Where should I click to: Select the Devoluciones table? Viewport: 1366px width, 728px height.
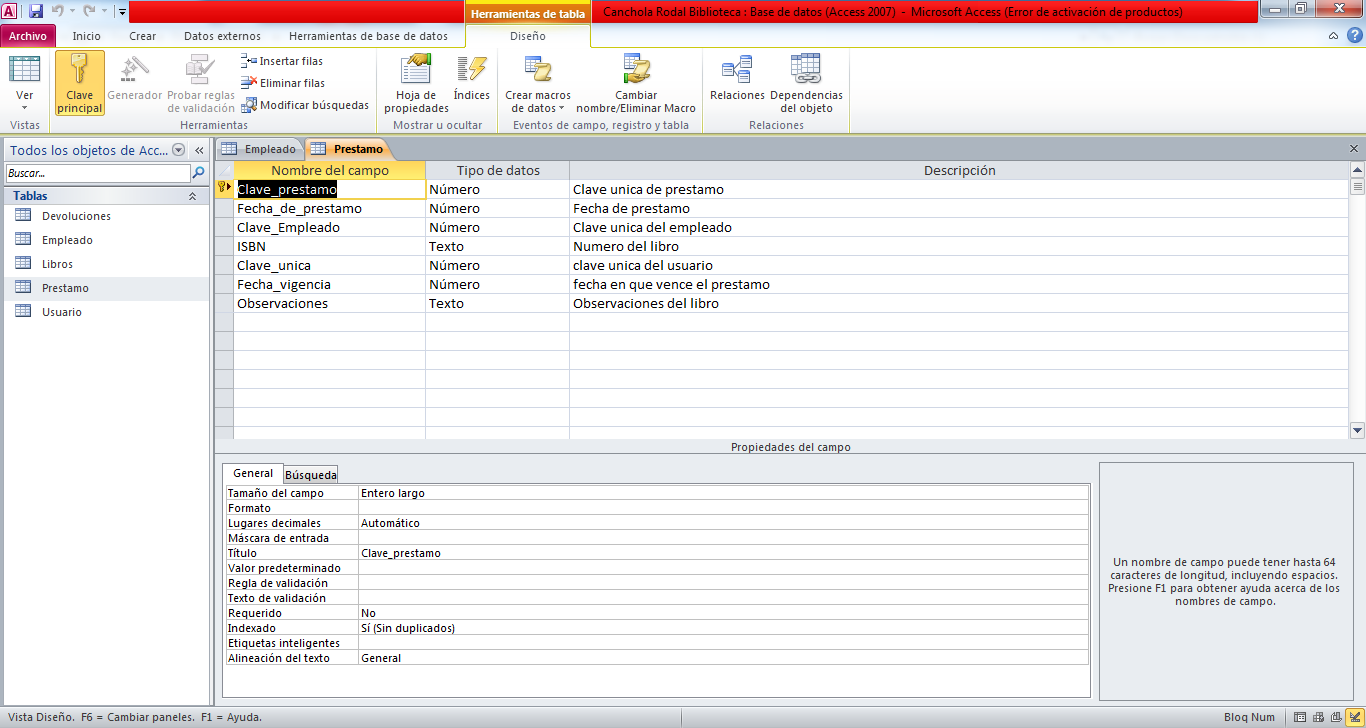click(76, 216)
